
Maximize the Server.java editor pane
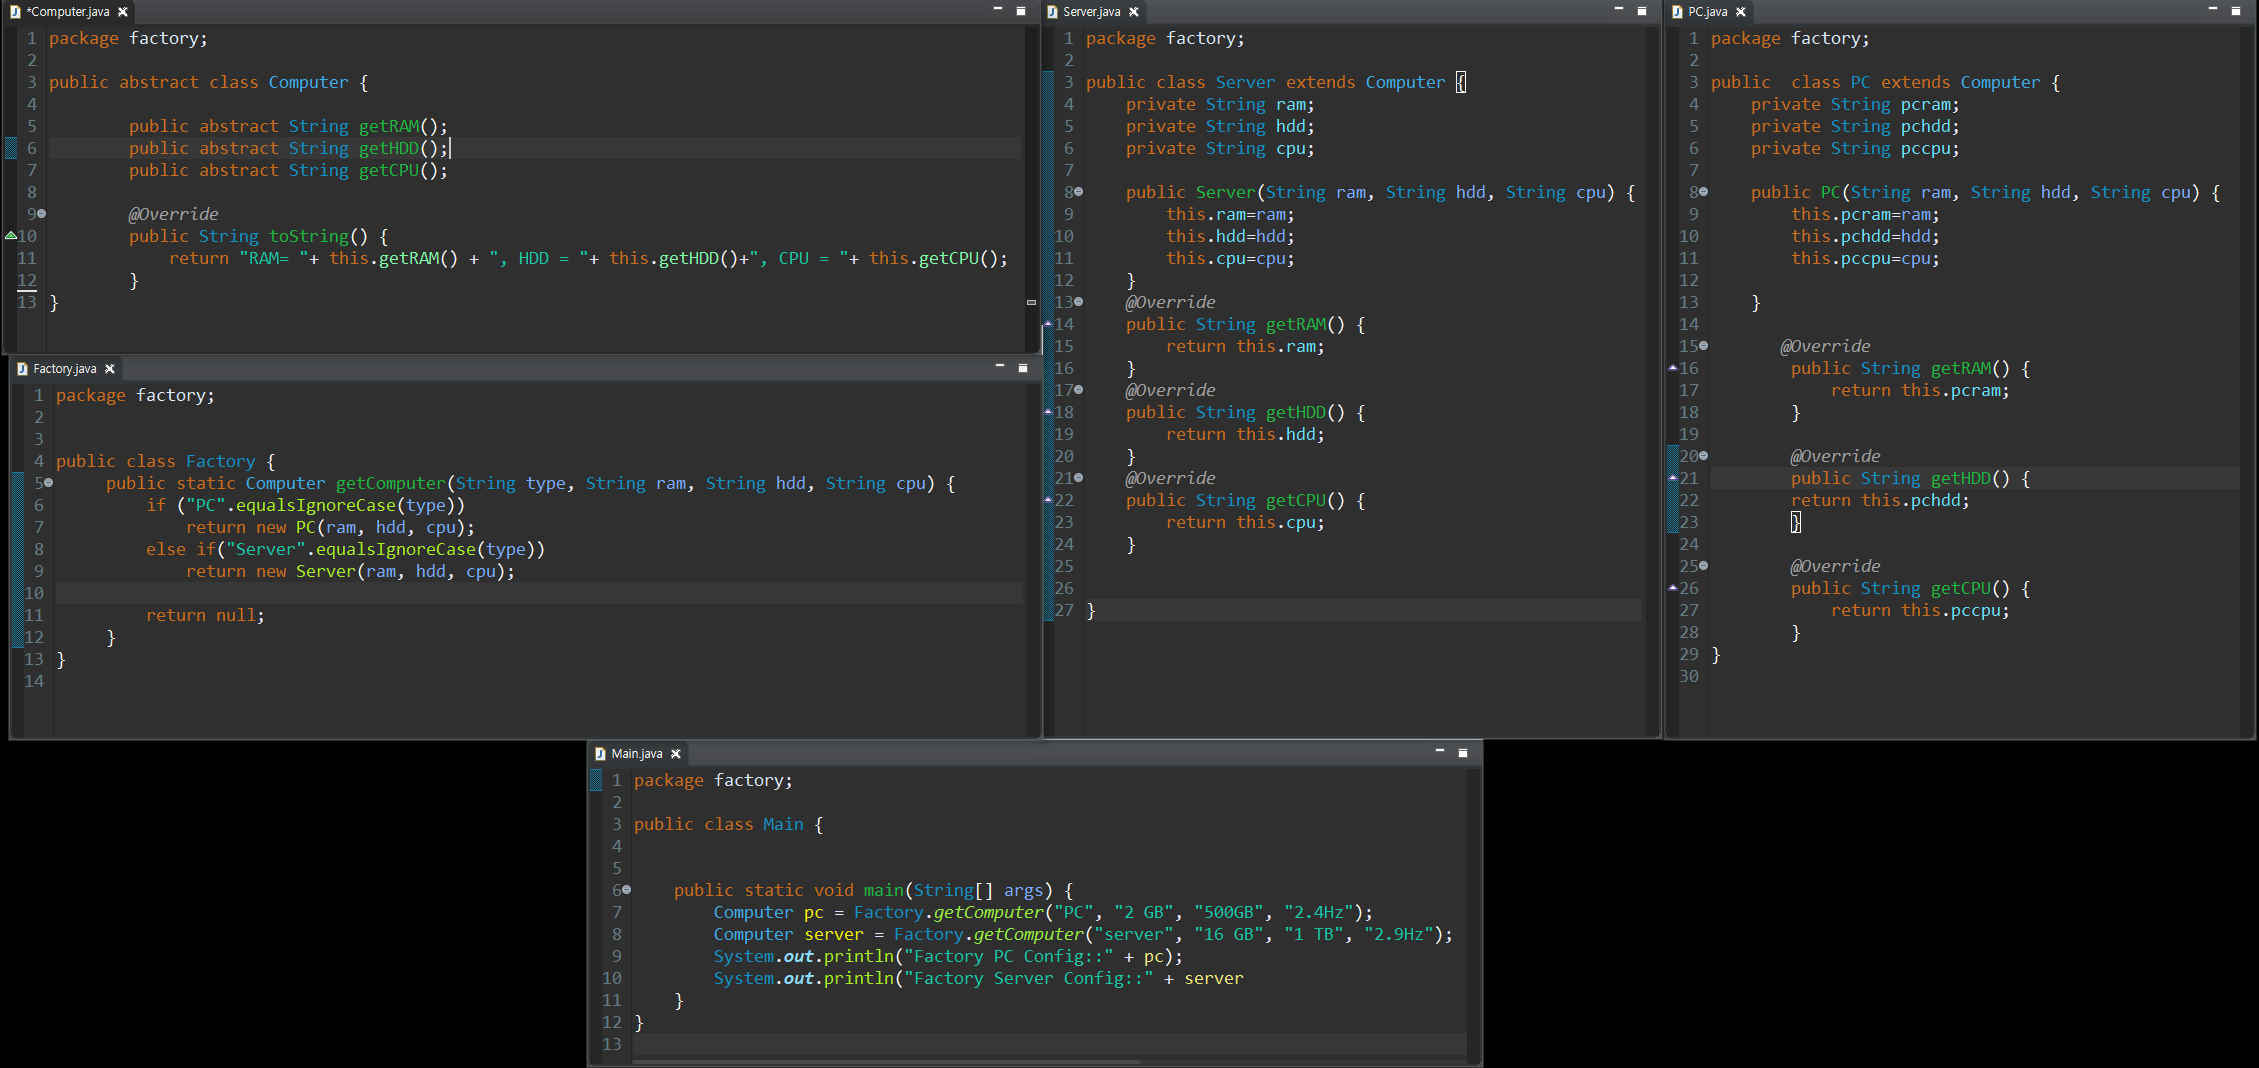pyautogui.click(x=1642, y=11)
